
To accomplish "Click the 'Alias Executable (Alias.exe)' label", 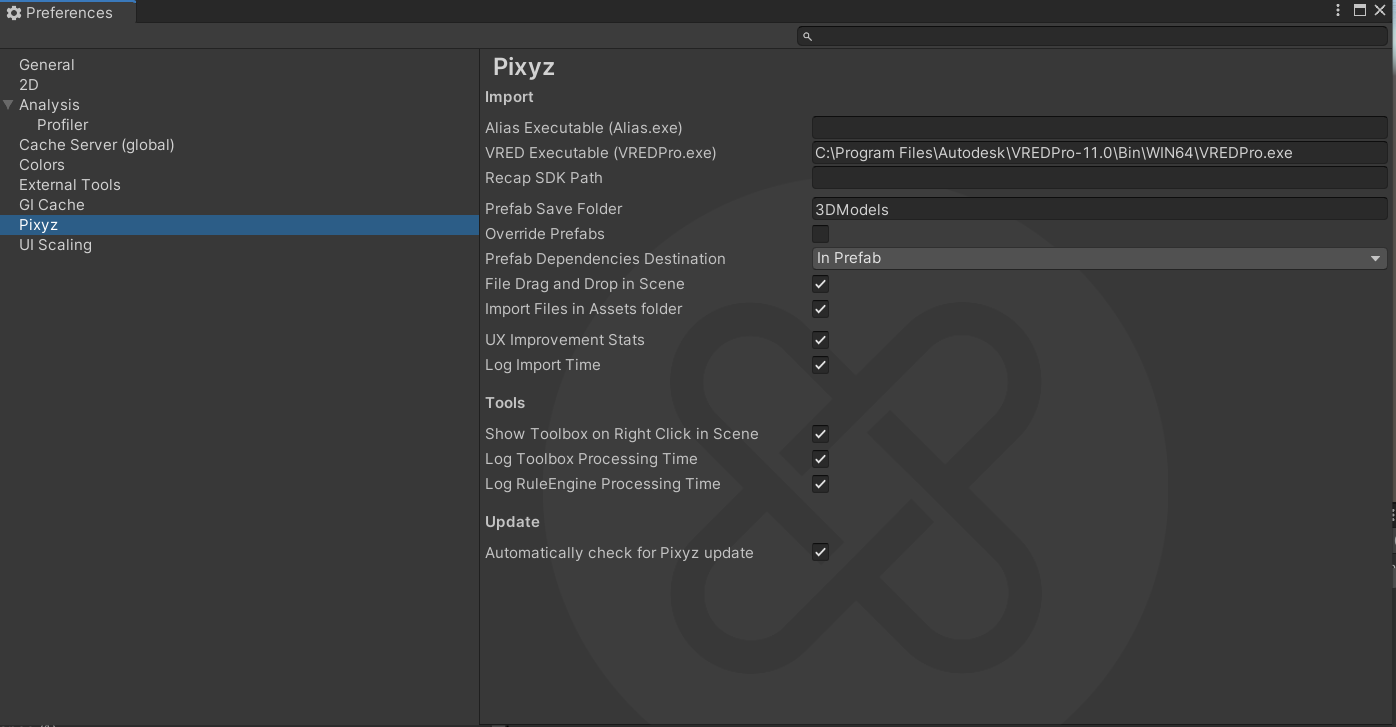I will pyautogui.click(x=584, y=128).
